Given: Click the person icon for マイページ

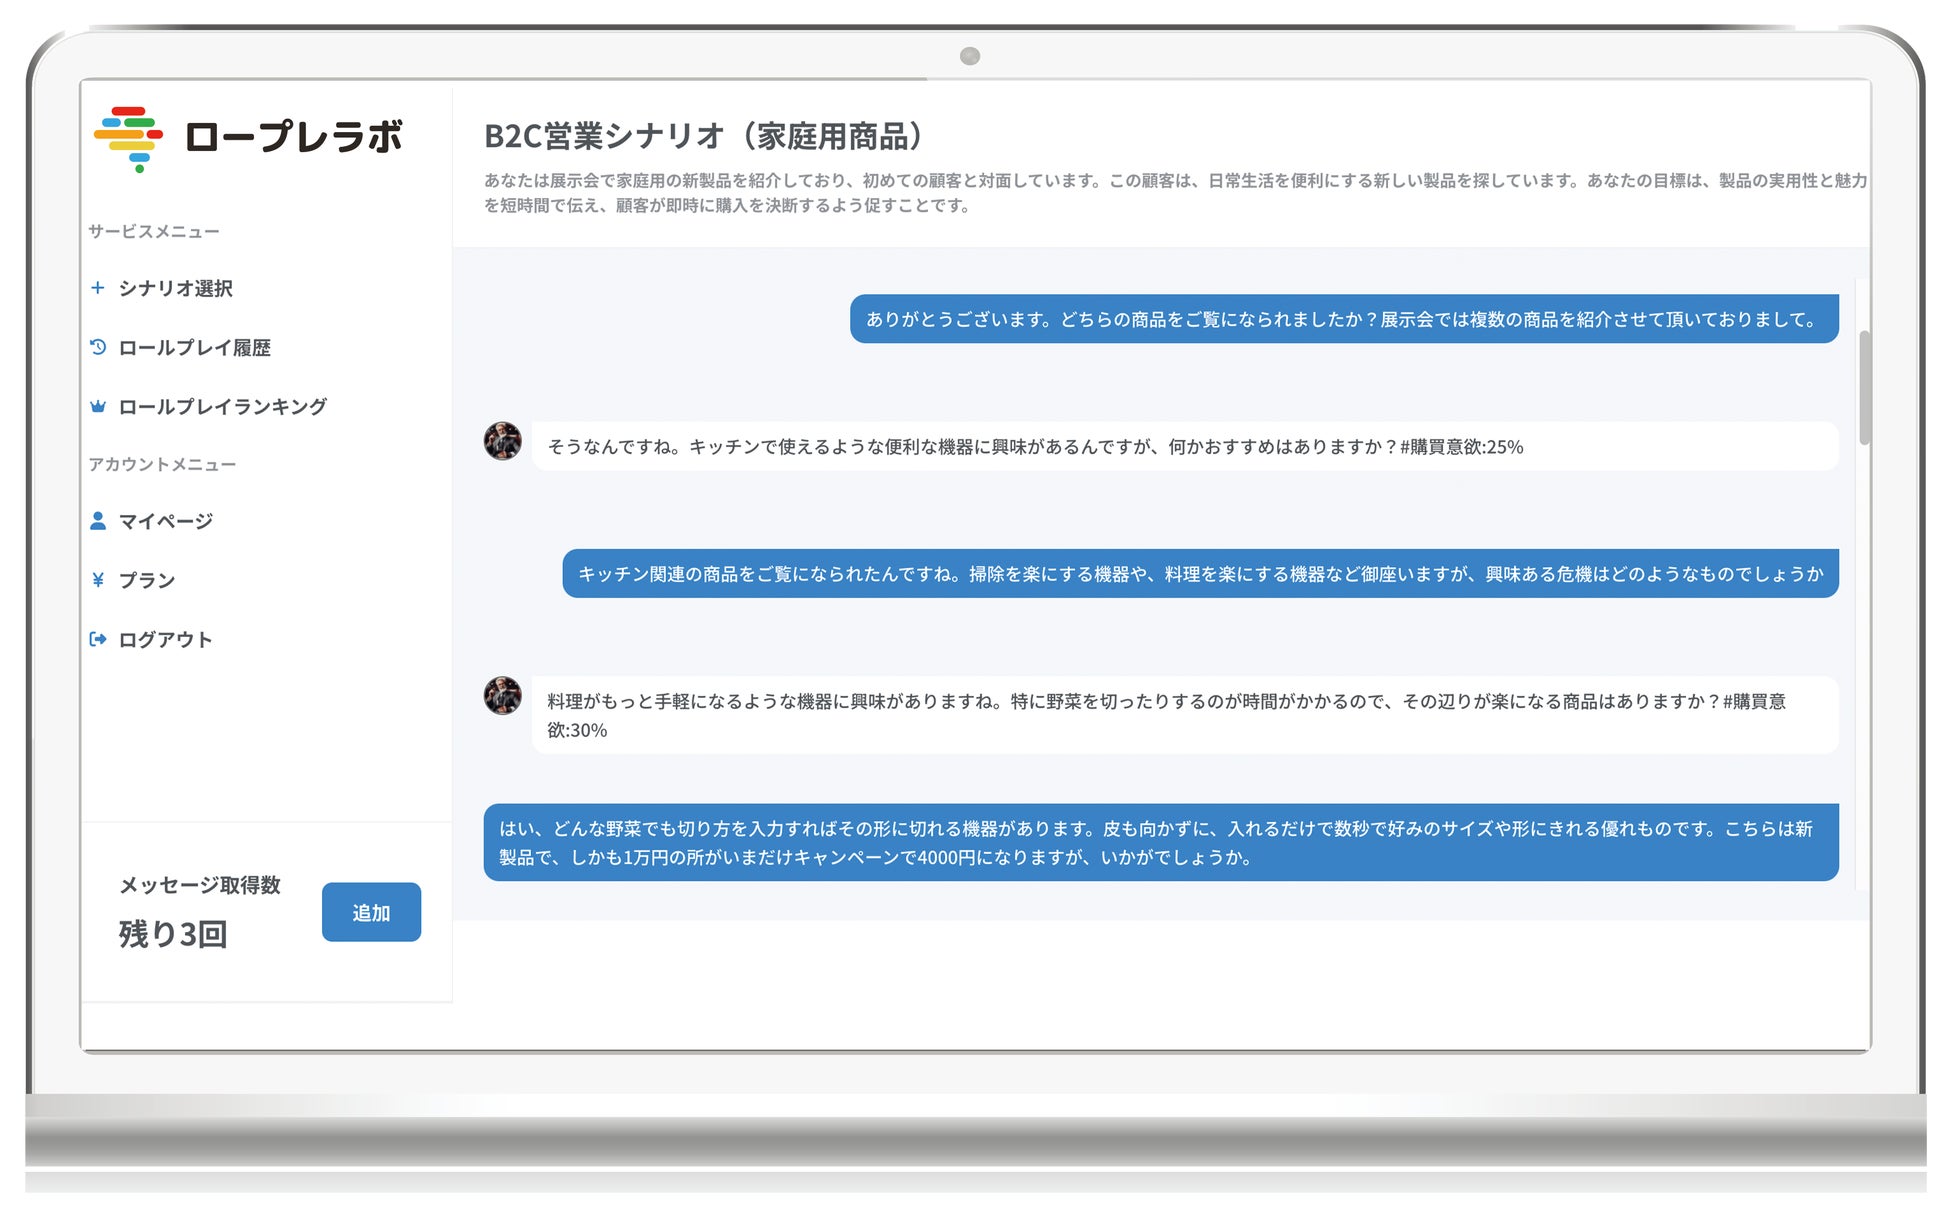Looking at the screenshot, I should pos(97,521).
